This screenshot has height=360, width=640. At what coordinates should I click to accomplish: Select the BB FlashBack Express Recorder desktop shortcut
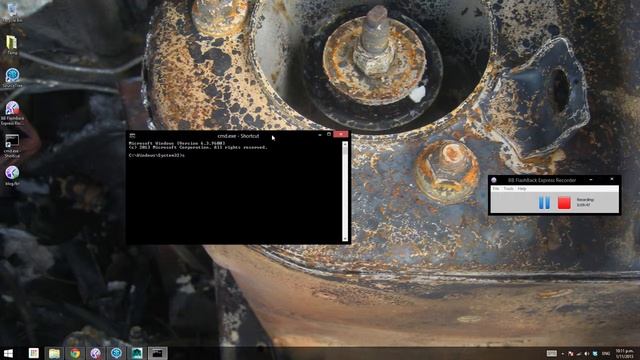[12, 113]
